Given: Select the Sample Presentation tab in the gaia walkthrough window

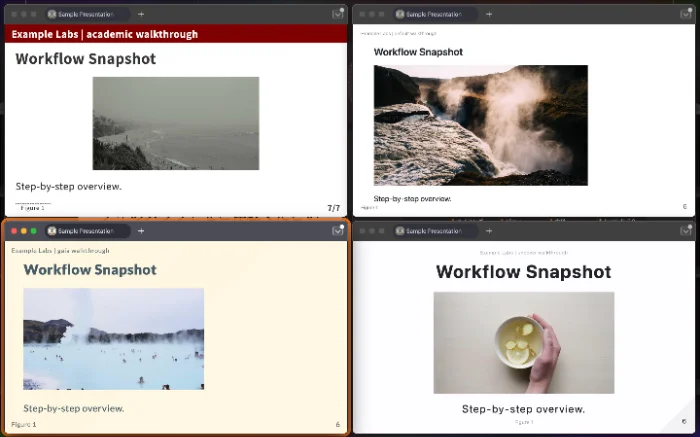Looking at the screenshot, I should [87, 231].
